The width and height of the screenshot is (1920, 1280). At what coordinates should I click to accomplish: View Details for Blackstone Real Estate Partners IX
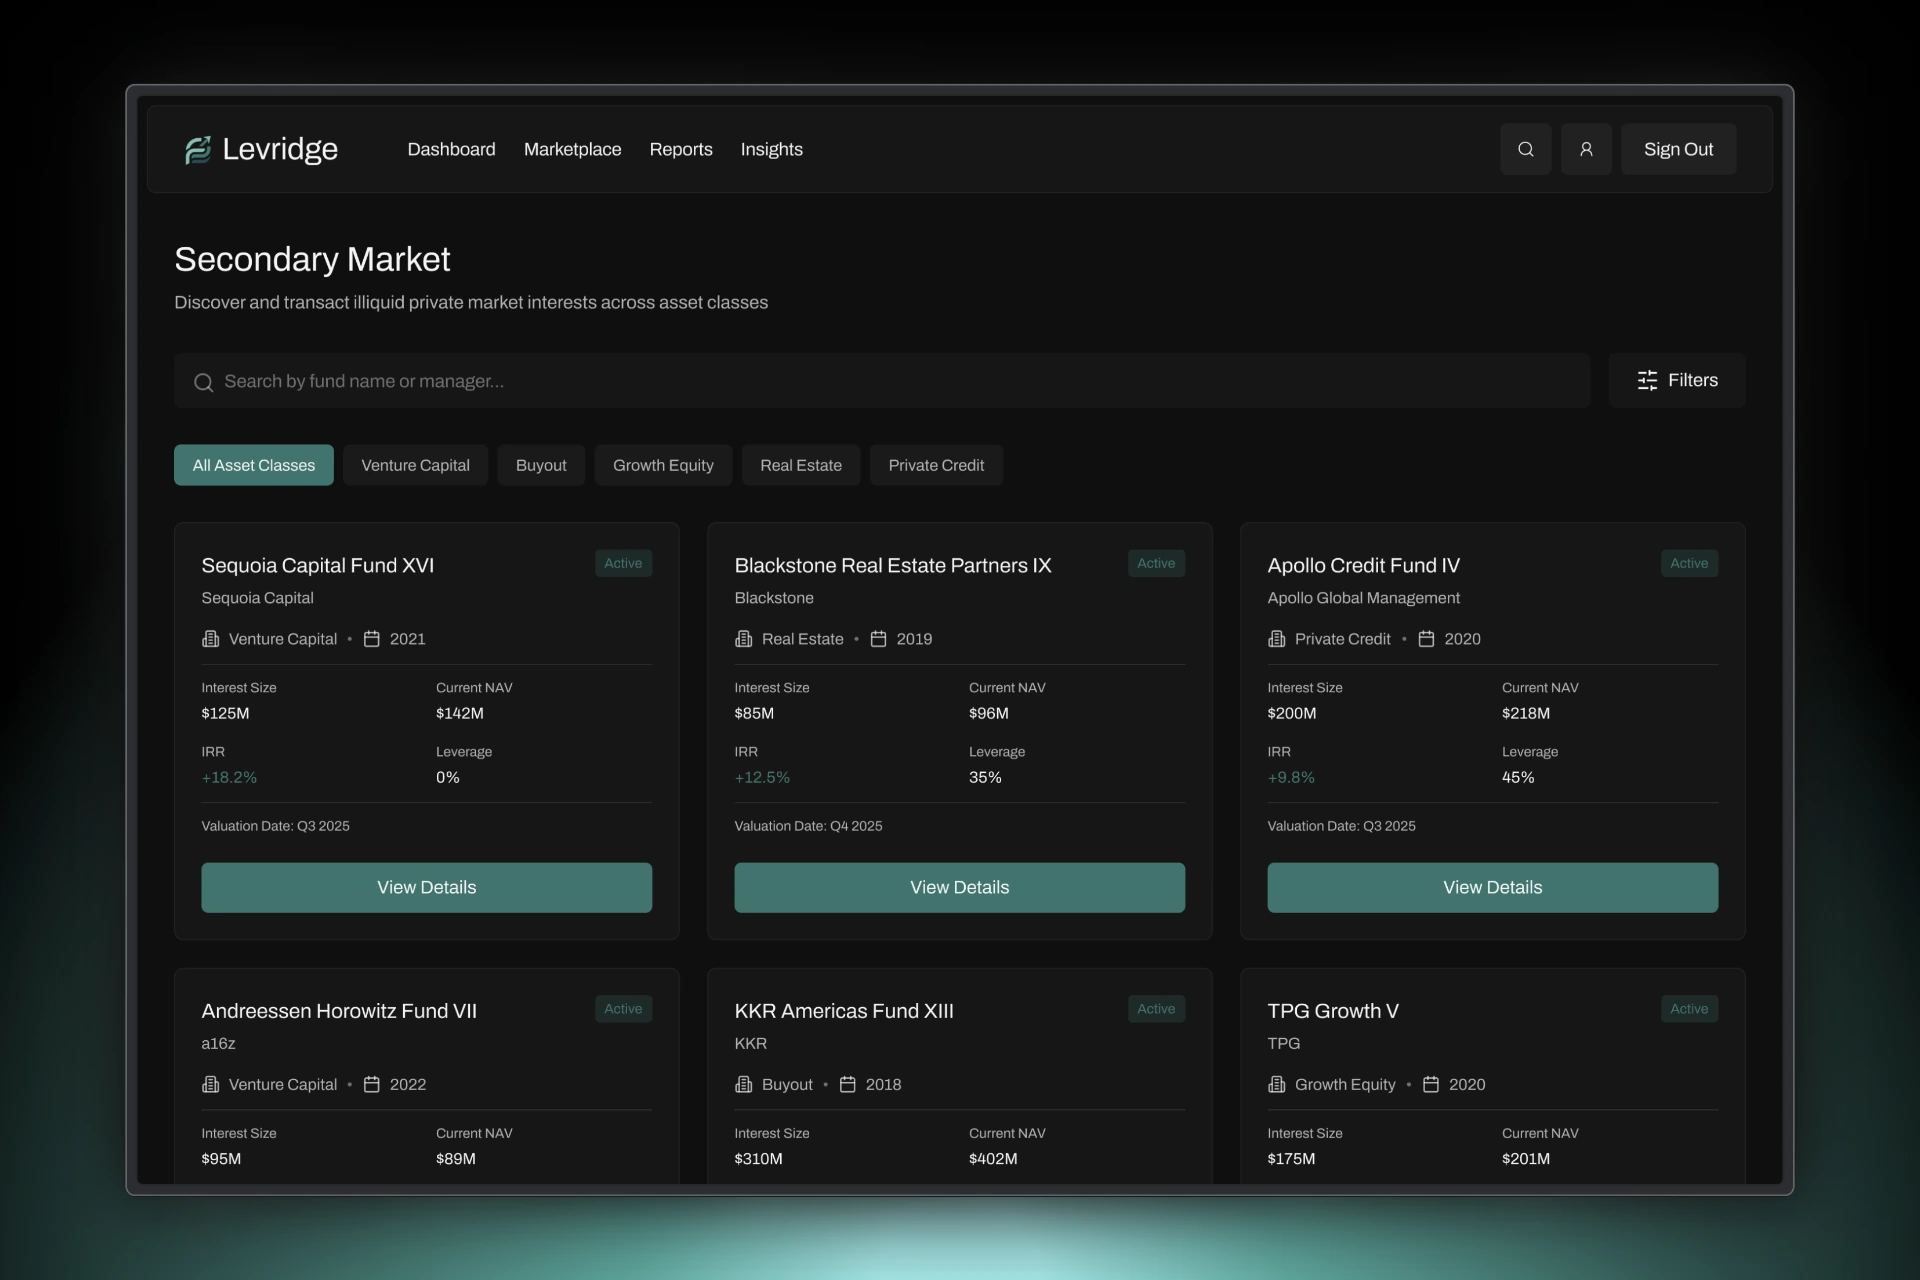pyautogui.click(x=959, y=887)
